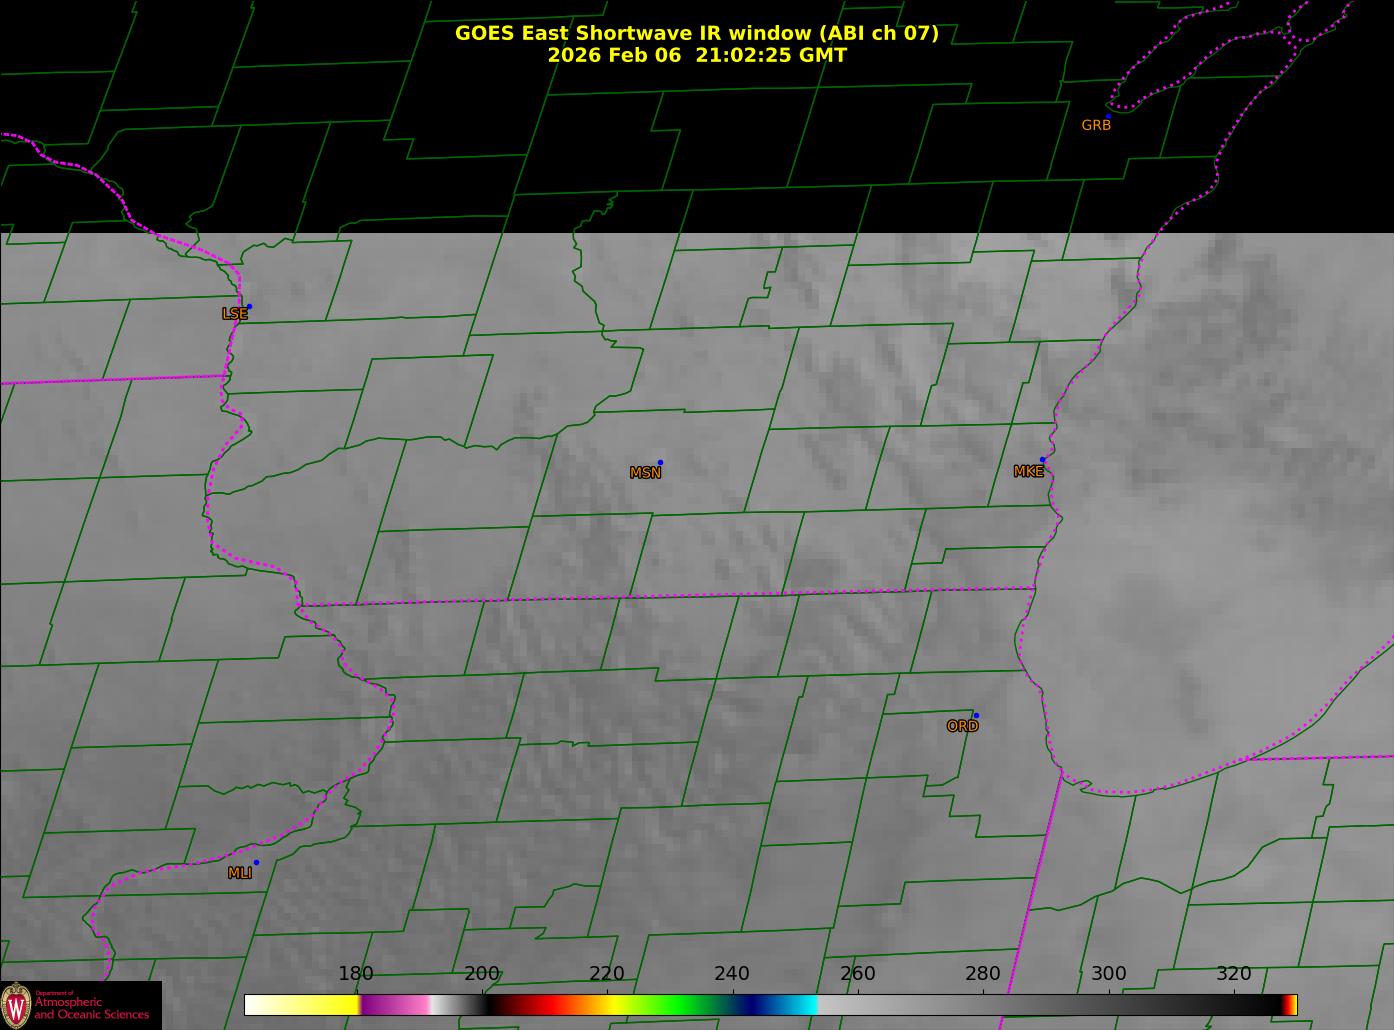Click the 280 scale label
This screenshot has height=1030, width=1394.
pyautogui.click(x=983, y=974)
